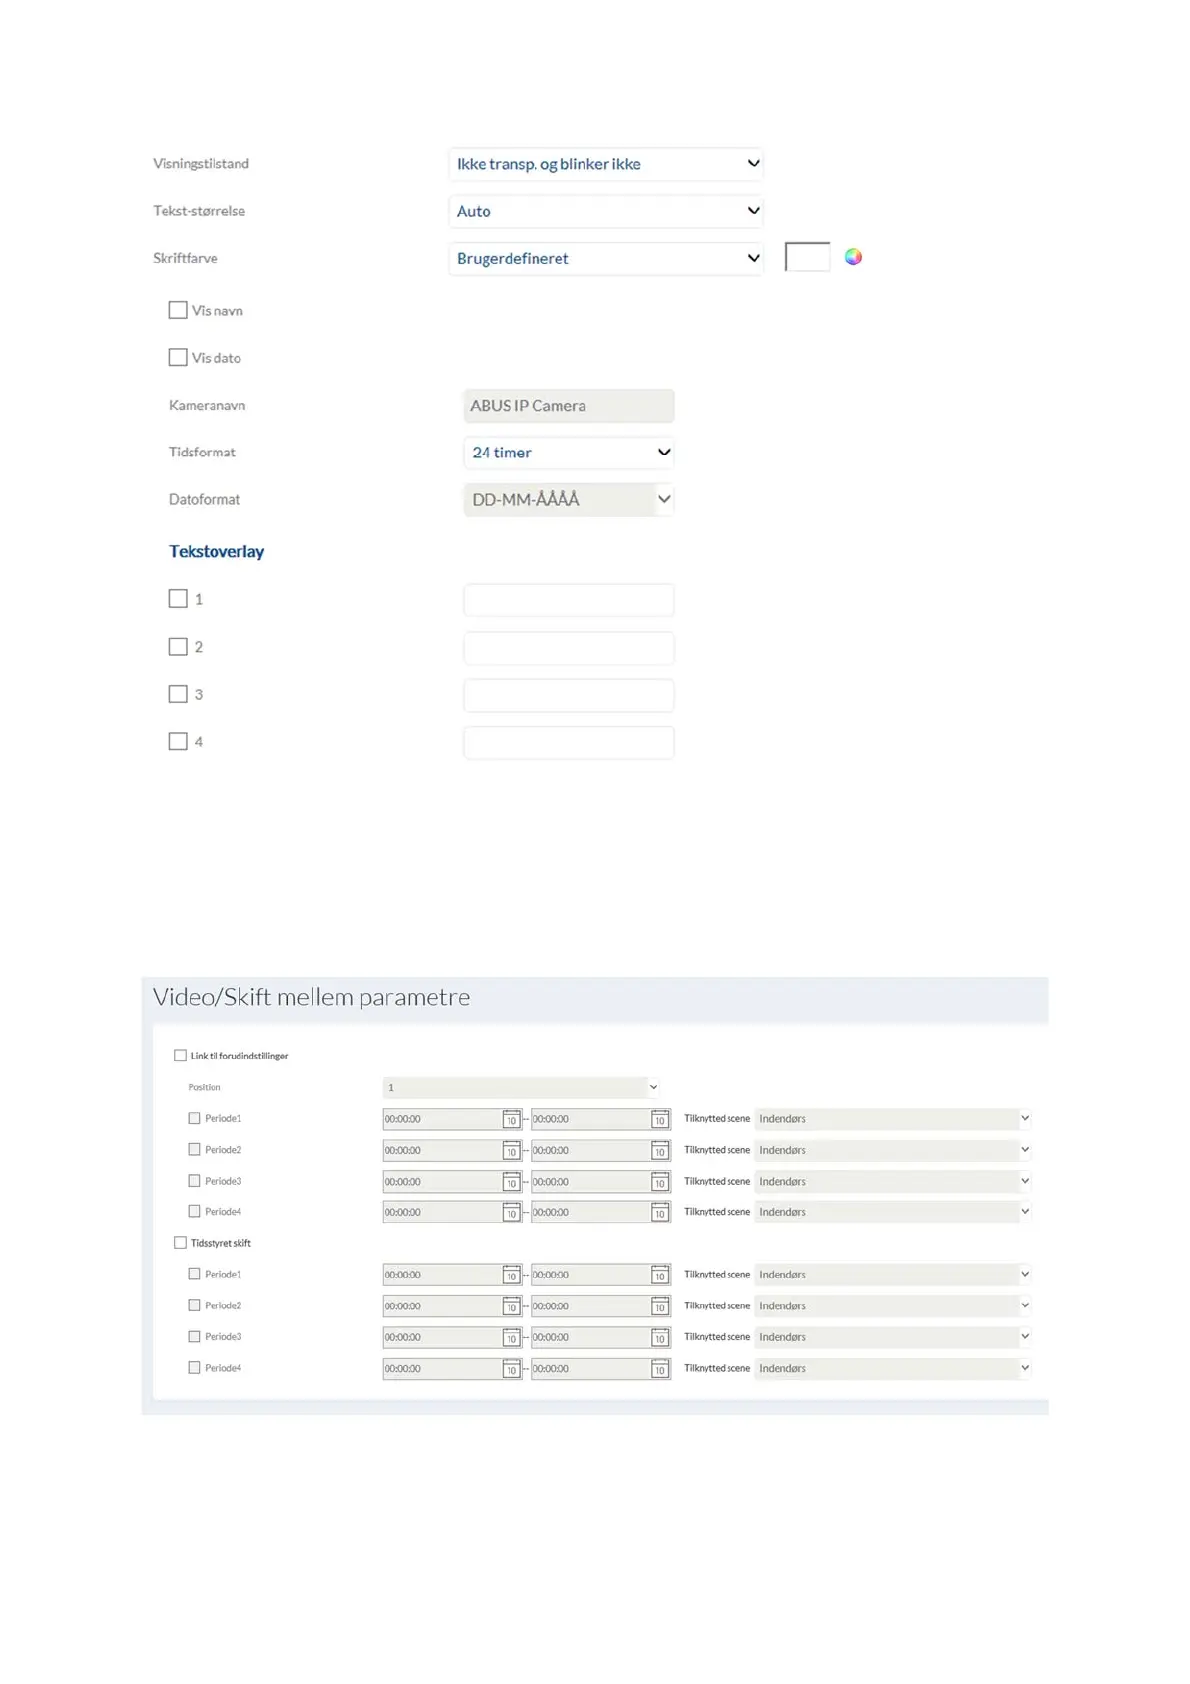Viewport: 1190px width, 1684px height.
Task: Click the white font color swatch box
Action: 807,257
